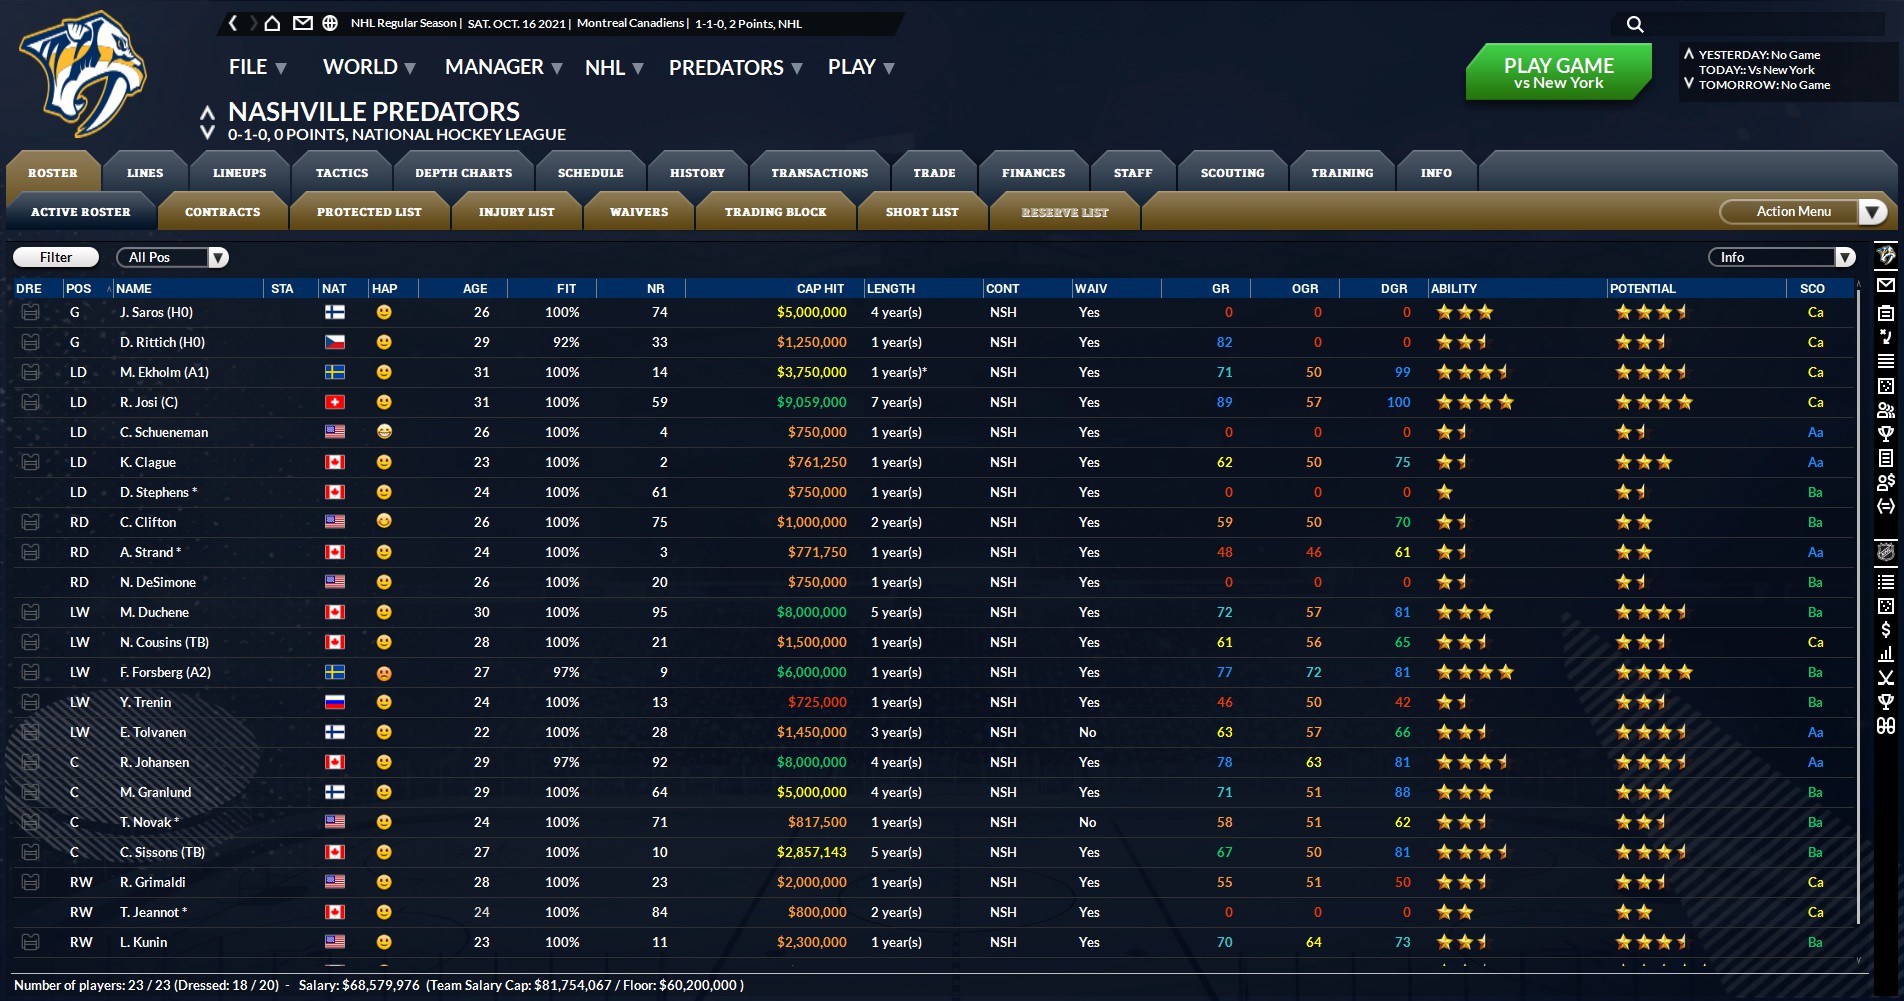Image resolution: width=1904 pixels, height=1001 pixels.
Task: Click the crossed hockey sticks sidebar icon
Action: click(1886, 677)
